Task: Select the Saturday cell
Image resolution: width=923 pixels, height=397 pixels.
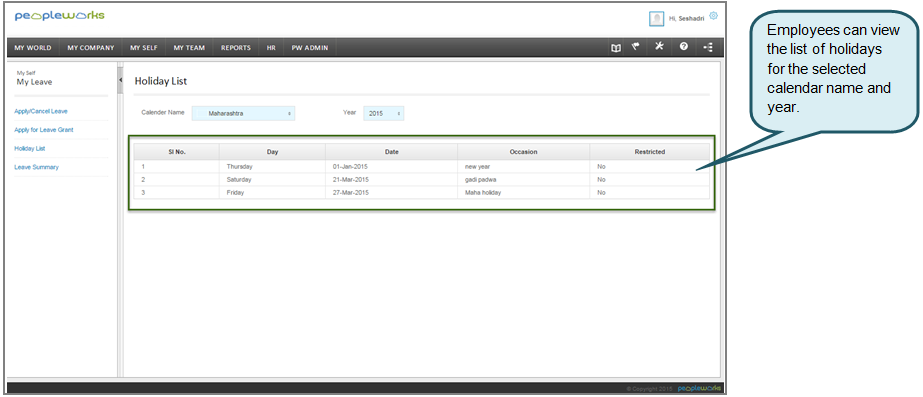Action: click(x=273, y=180)
